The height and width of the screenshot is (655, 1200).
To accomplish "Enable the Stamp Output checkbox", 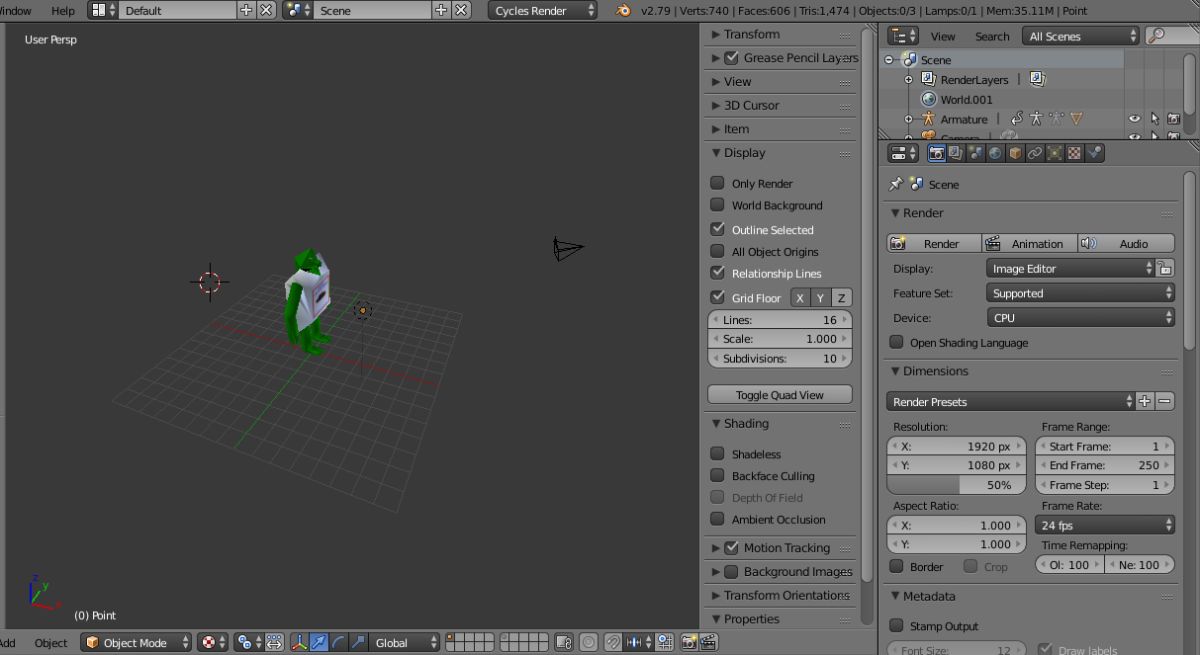I will click(896, 625).
